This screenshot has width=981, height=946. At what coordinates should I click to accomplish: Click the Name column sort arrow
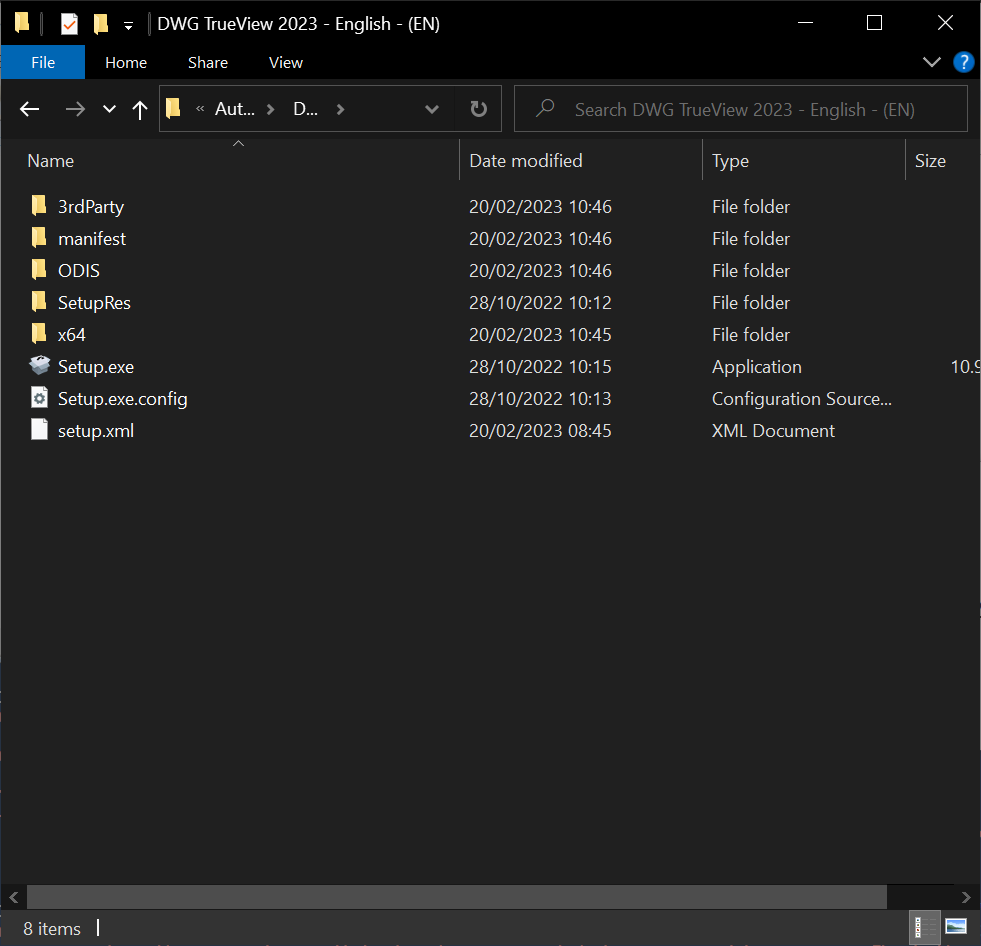click(238, 143)
